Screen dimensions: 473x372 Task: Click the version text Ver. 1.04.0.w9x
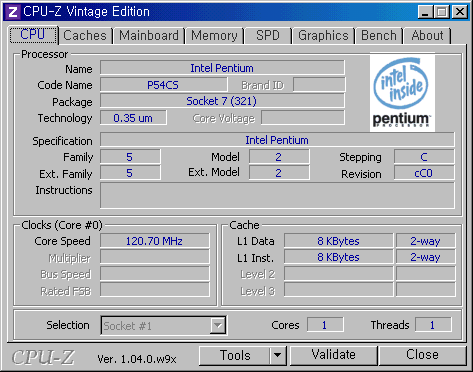click(x=137, y=359)
